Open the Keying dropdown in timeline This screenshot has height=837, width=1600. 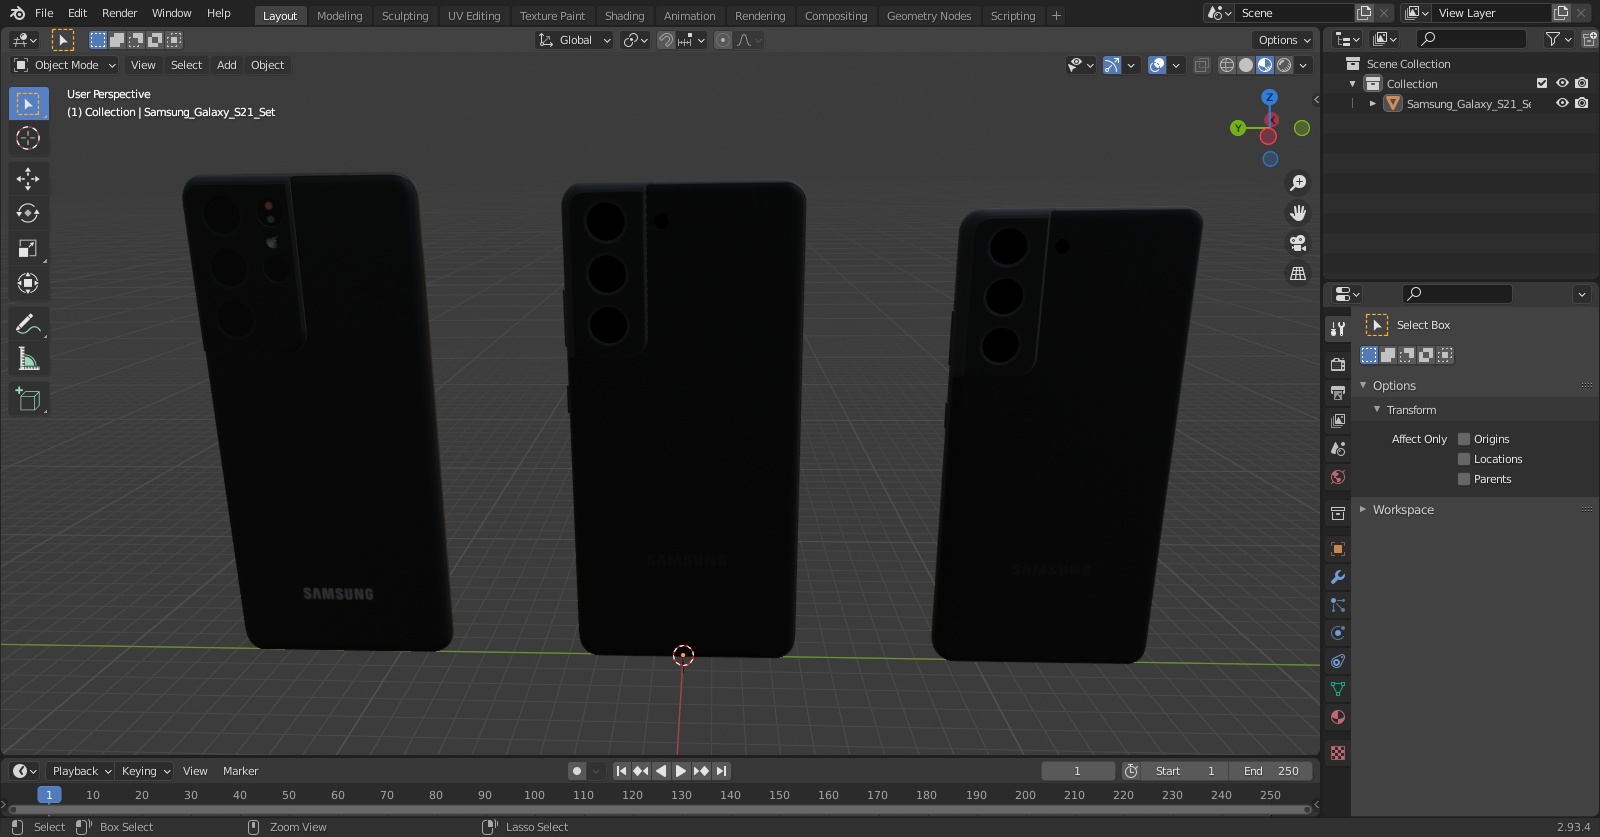coord(146,771)
